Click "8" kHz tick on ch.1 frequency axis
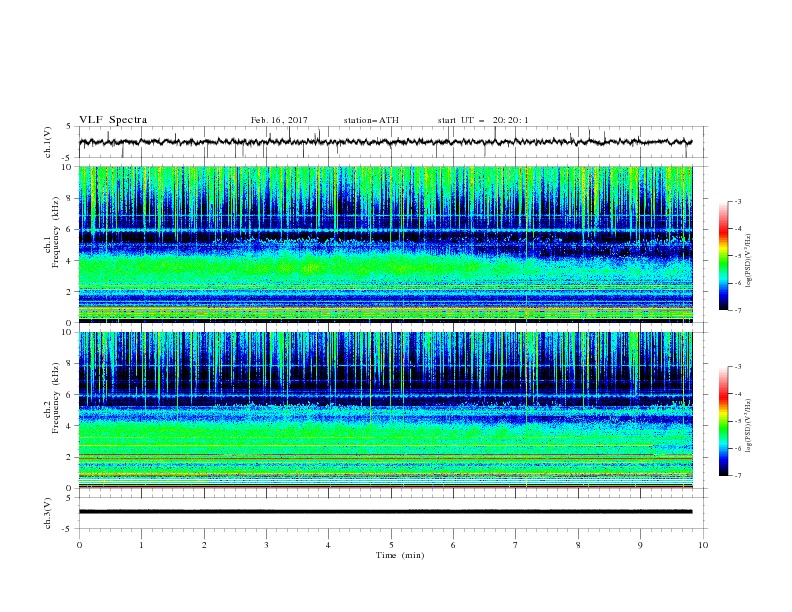Viewport: 792px width, 612px height. pyautogui.click(x=71, y=198)
